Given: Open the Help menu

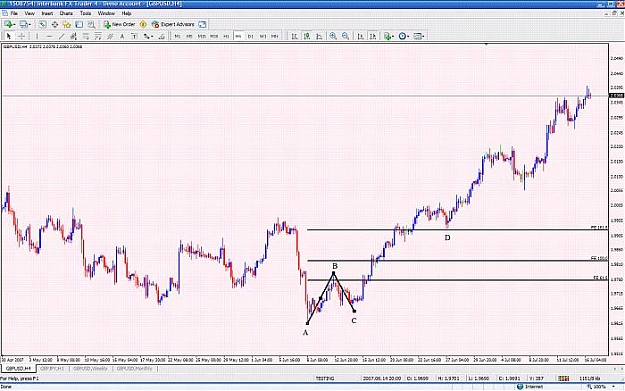Looking at the screenshot, I should pos(126,13).
